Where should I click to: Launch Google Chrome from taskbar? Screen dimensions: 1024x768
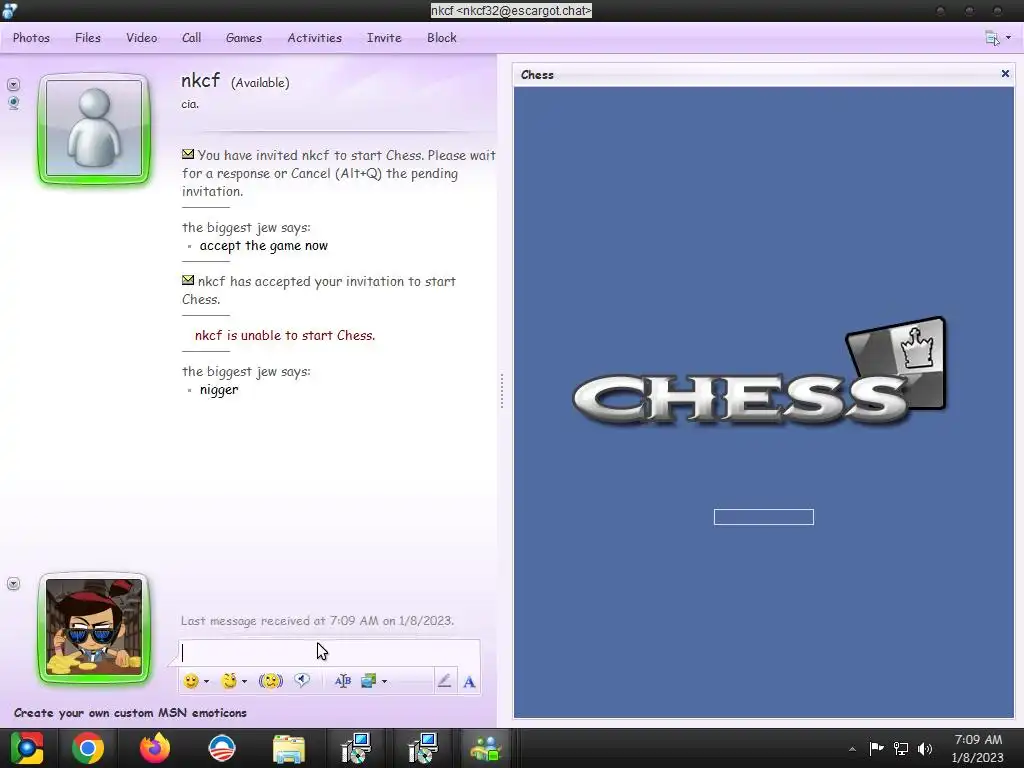click(88, 748)
